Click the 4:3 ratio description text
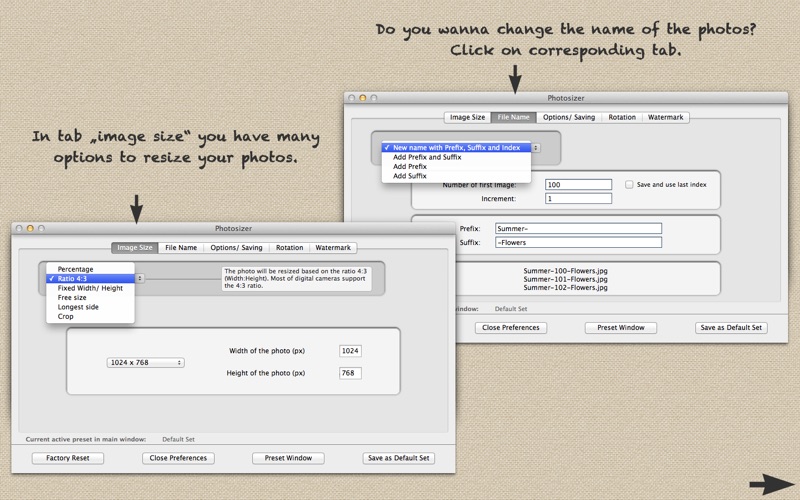800x500 pixels. click(x=296, y=279)
